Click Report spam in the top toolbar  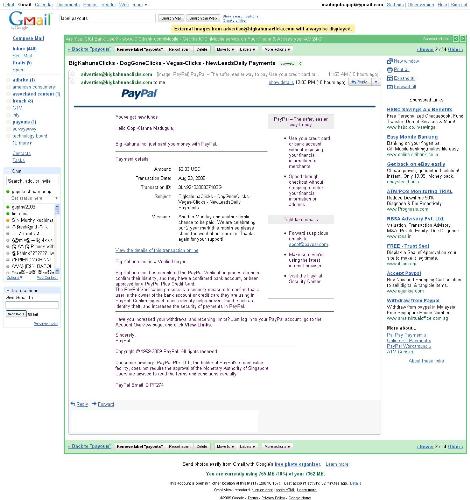[178, 49]
